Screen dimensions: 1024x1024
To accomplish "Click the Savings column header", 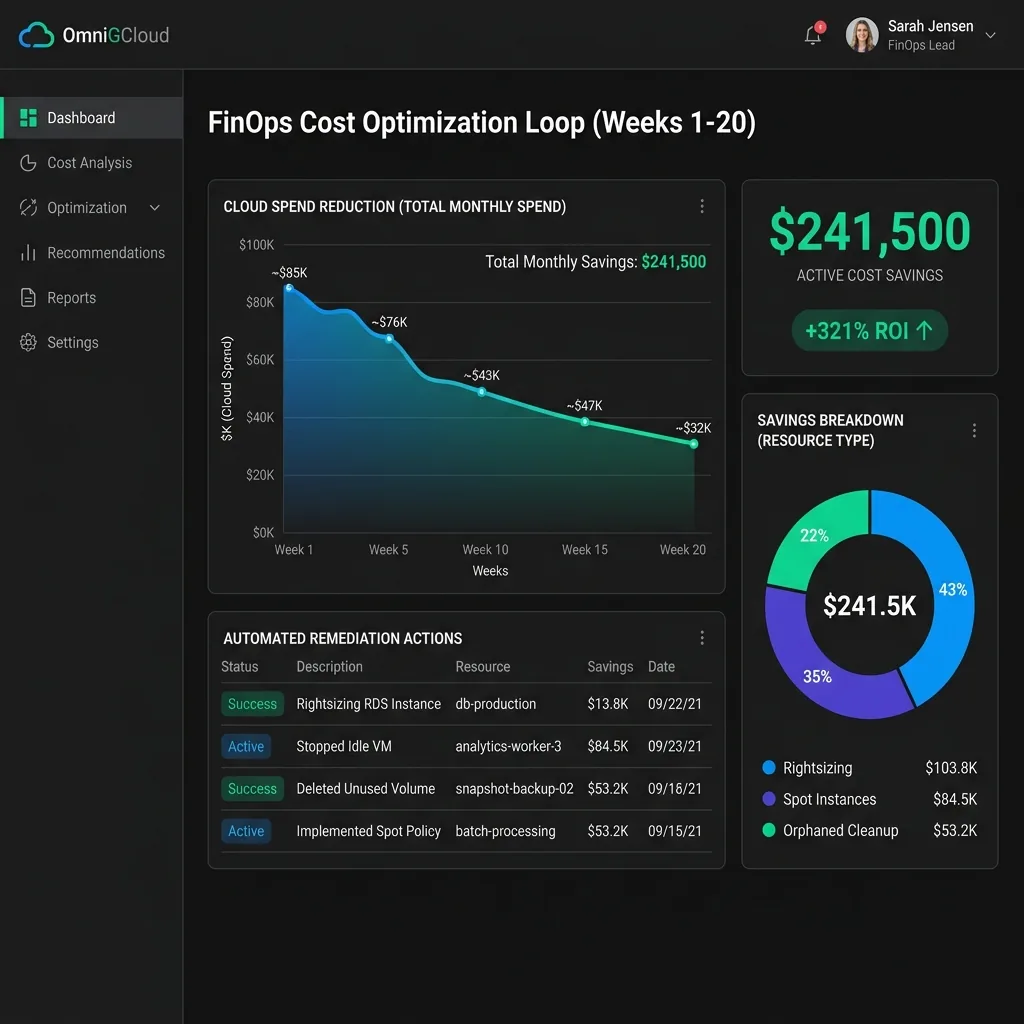I will tap(610, 667).
